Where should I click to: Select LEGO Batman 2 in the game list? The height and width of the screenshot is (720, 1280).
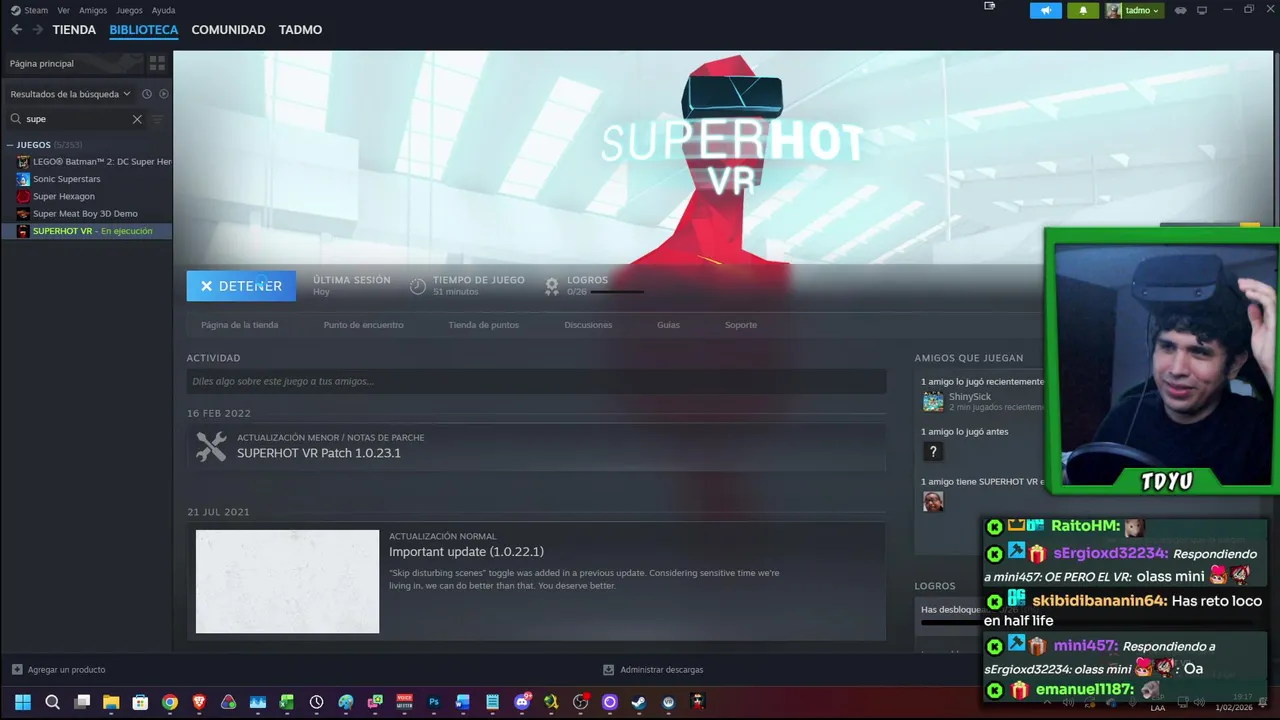[93, 162]
